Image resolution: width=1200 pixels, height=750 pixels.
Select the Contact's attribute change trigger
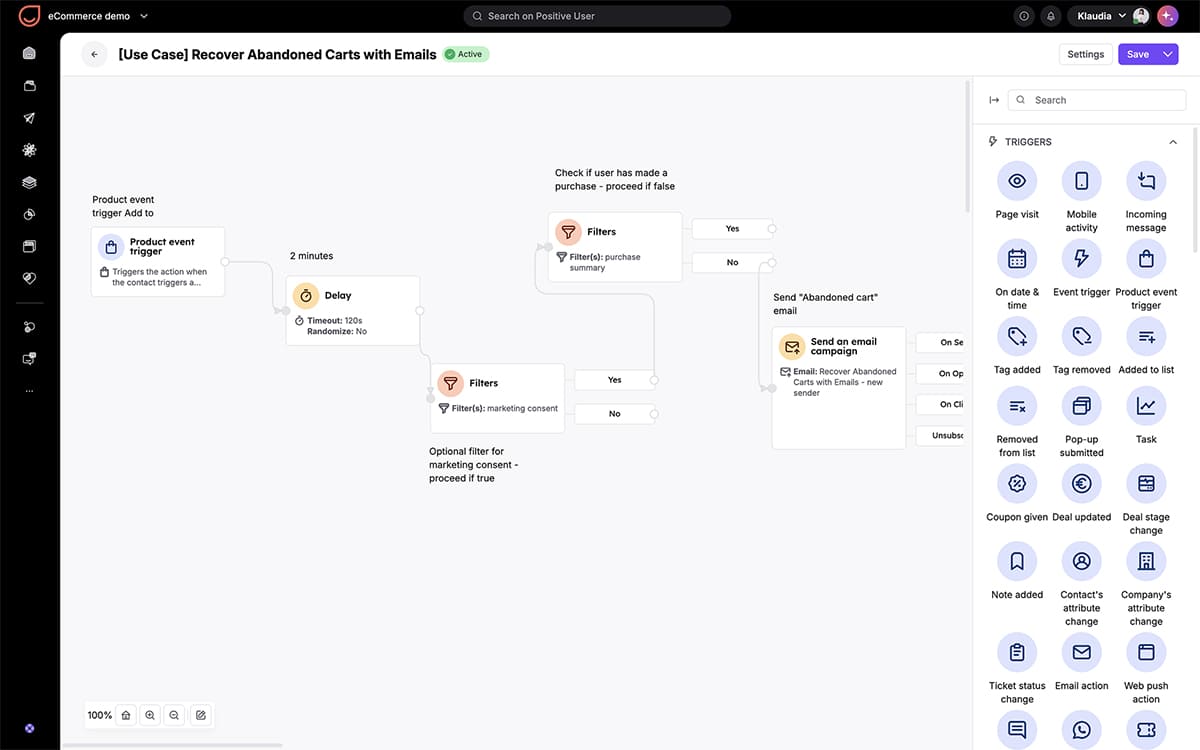click(x=1081, y=562)
